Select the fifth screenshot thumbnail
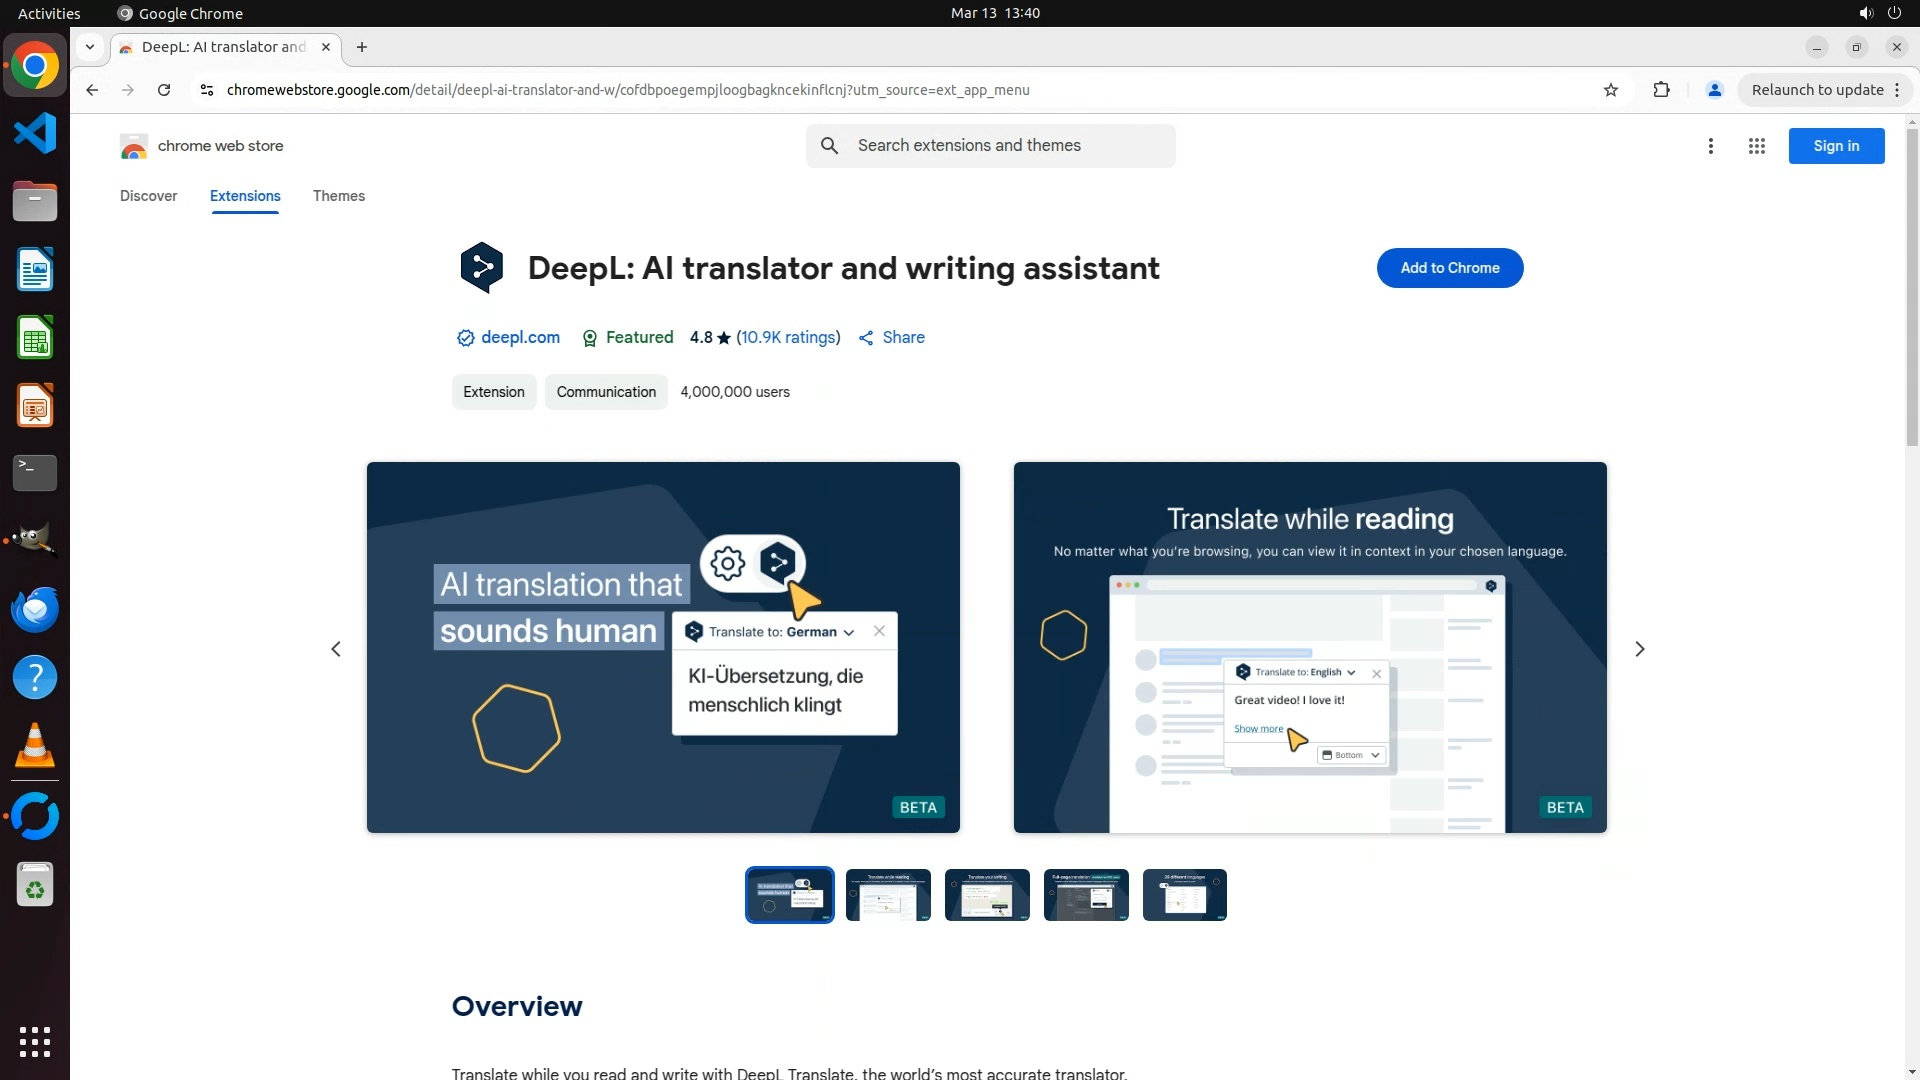This screenshot has width=1920, height=1080. pos(1184,895)
